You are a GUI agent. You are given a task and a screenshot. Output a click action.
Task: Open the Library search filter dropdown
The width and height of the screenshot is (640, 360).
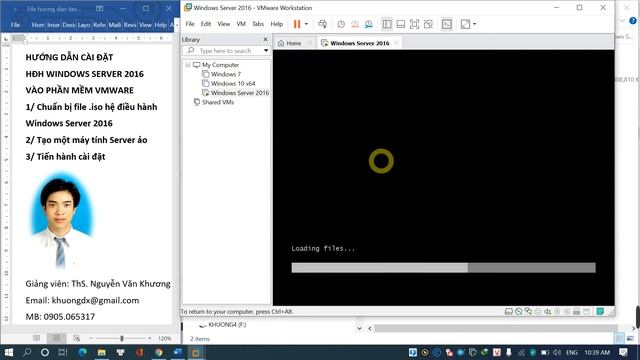[x=266, y=51]
